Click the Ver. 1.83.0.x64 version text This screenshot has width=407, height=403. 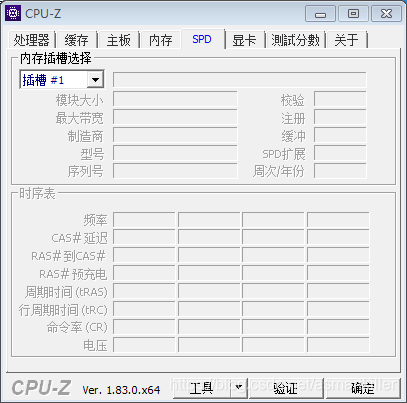[121, 390]
